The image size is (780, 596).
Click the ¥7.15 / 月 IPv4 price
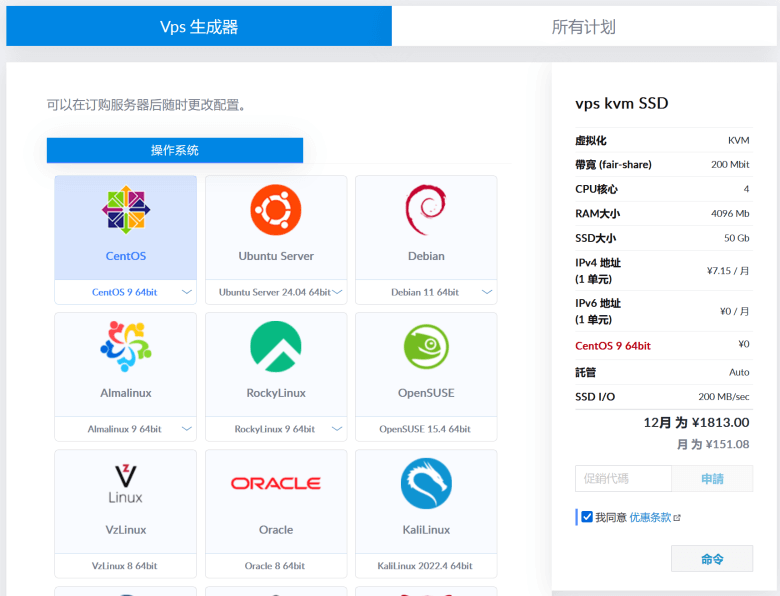click(x=728, y=271)
